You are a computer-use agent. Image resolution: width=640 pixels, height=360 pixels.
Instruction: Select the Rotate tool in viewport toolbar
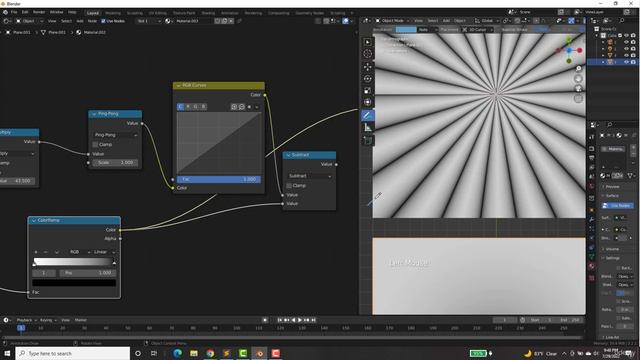pos(368,78)
